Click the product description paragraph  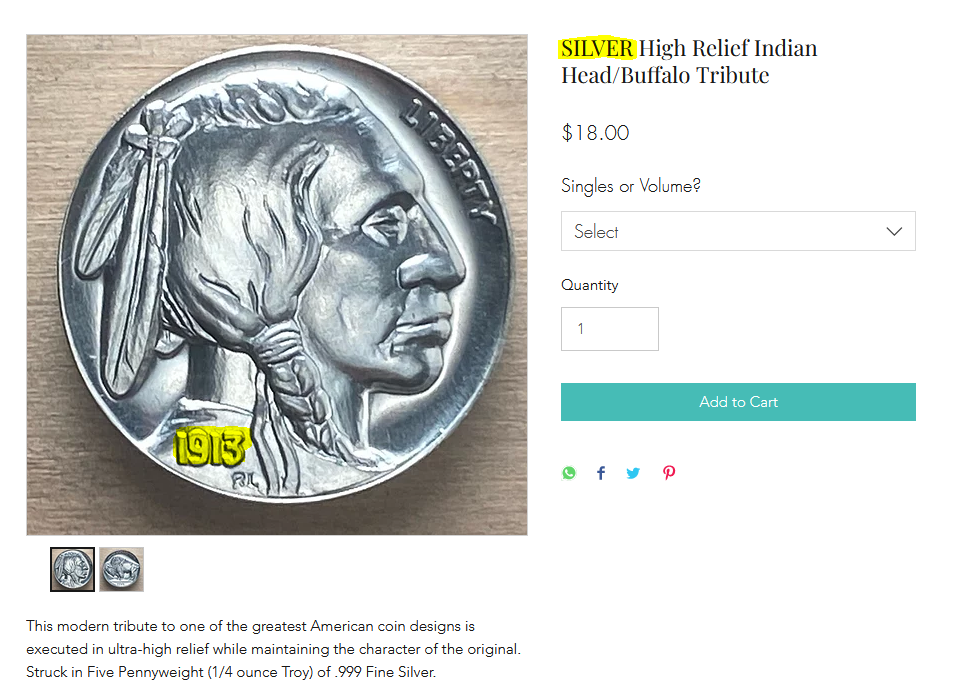(273, 649)
